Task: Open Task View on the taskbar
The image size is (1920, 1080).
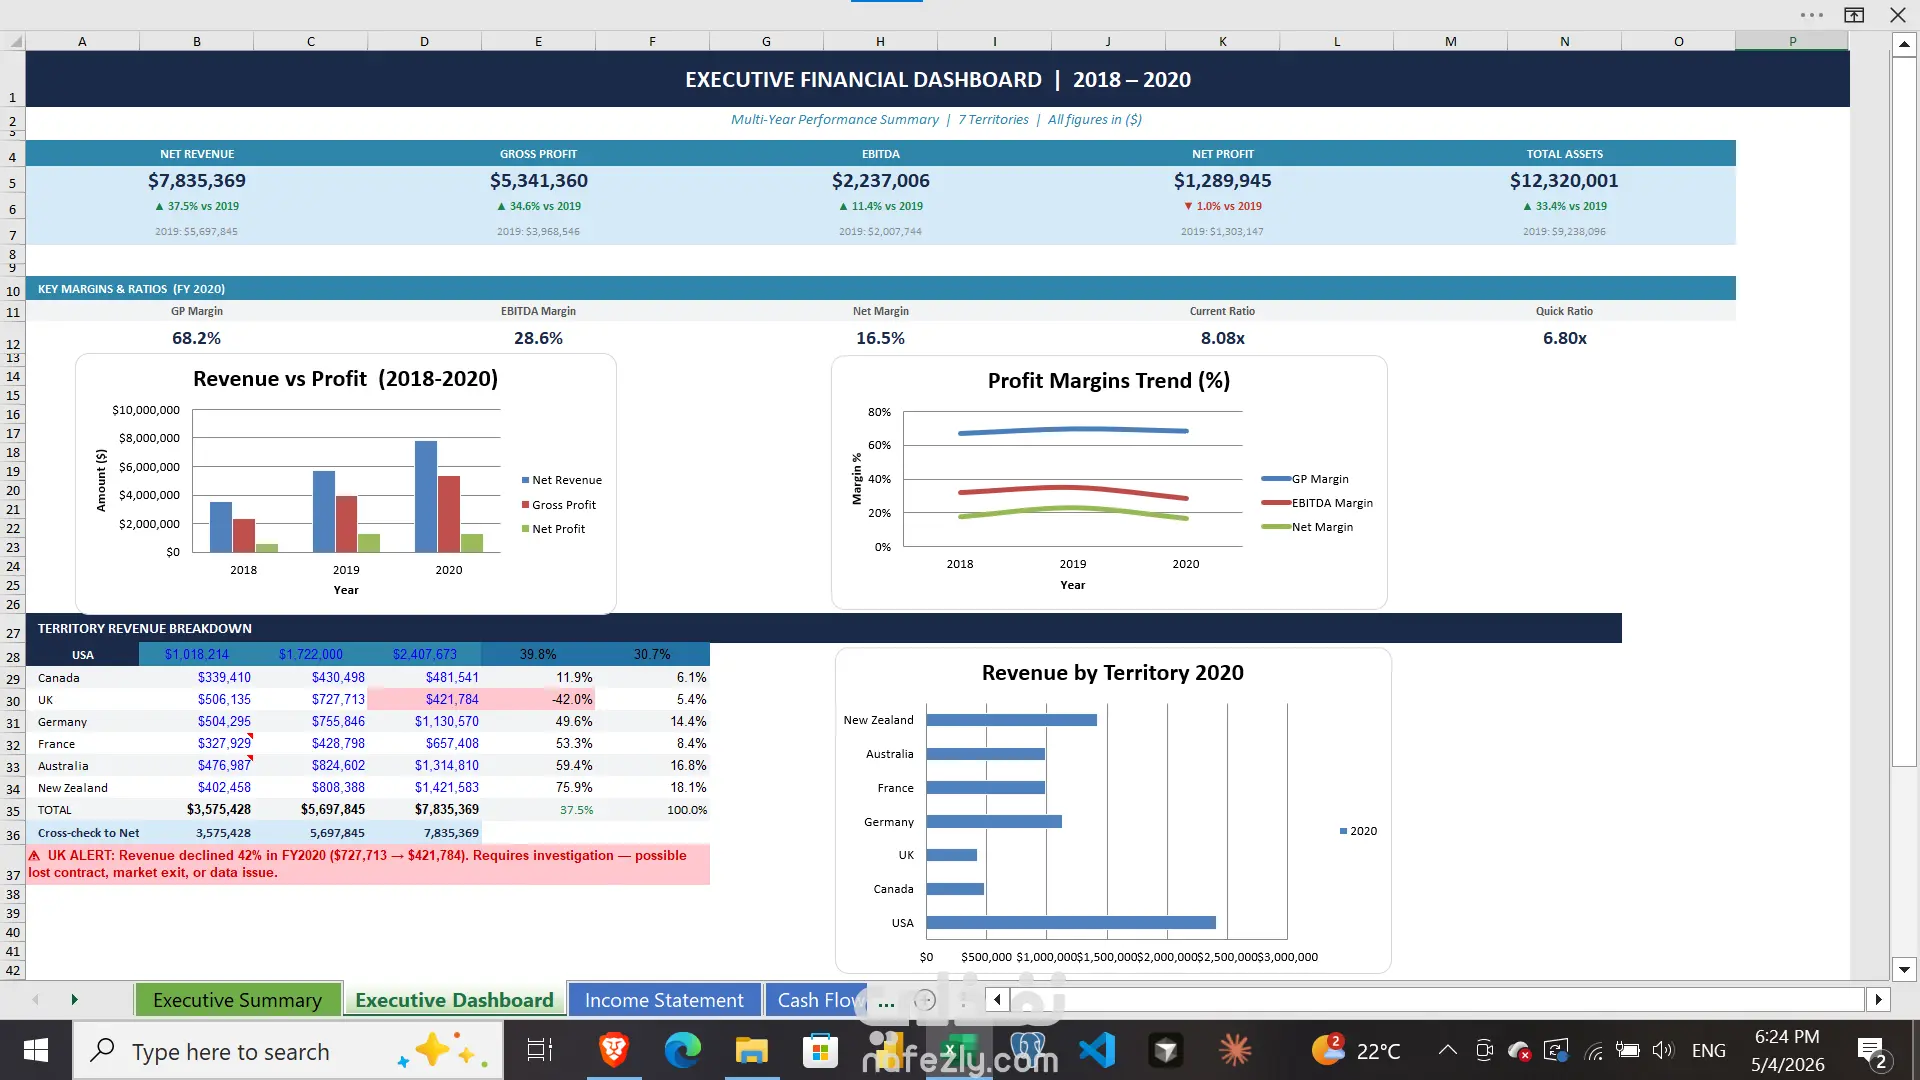Action: 540,1050
